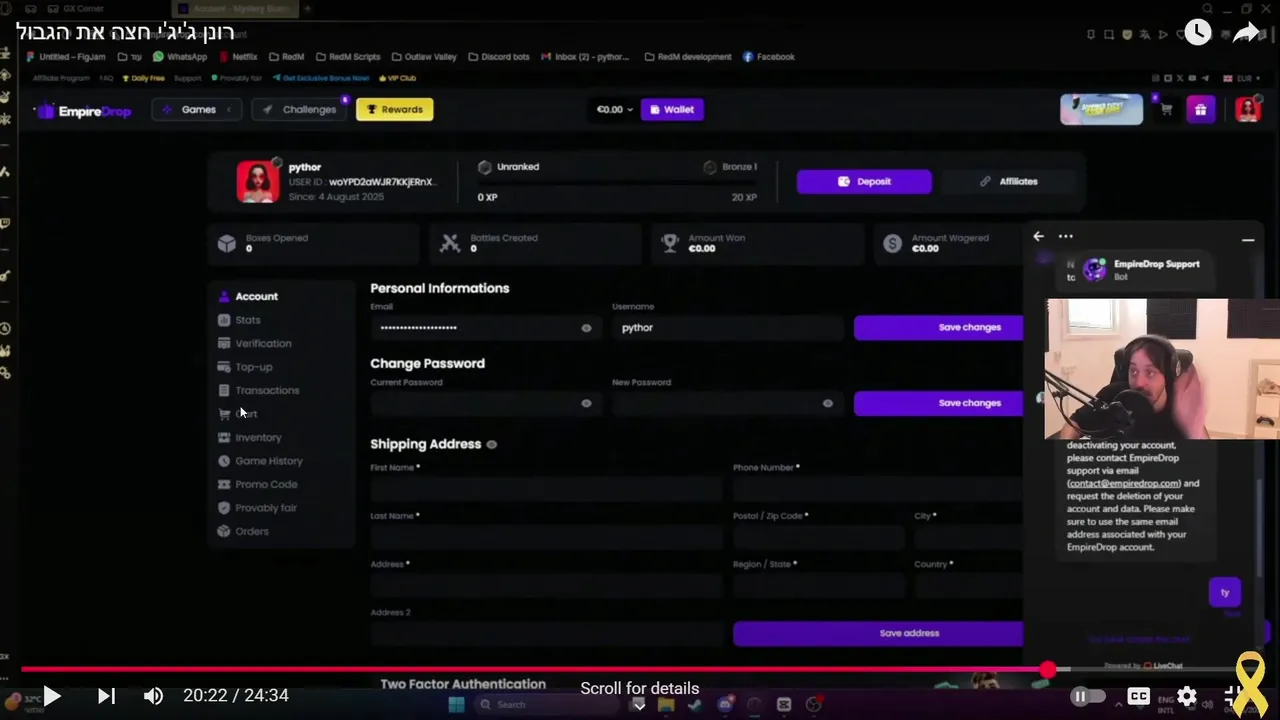Open the Affiliates page
Image resolution: width=1280 pixels, height=720 pixels.
(x=1008, y=182)
